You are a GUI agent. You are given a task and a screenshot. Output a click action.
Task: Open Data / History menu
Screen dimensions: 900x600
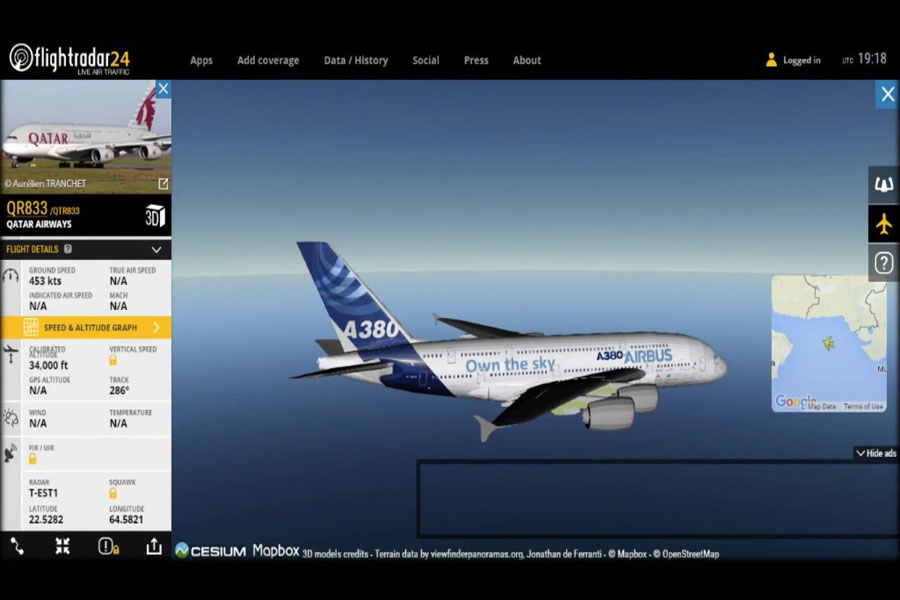point(356,60)
